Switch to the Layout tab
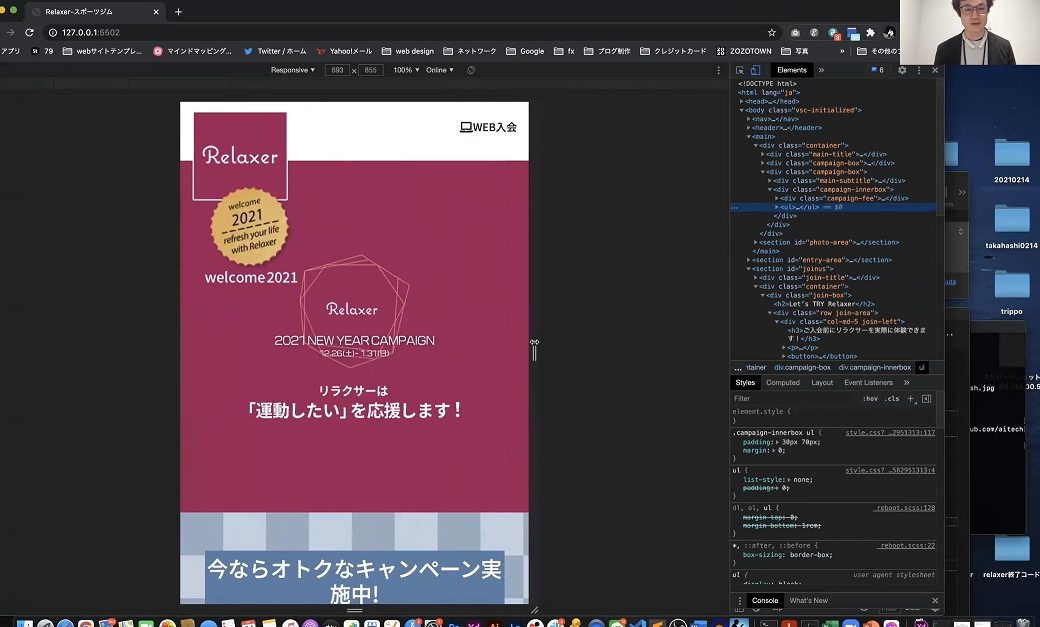Screen dimensions: 1040x627 coord(822,383)
